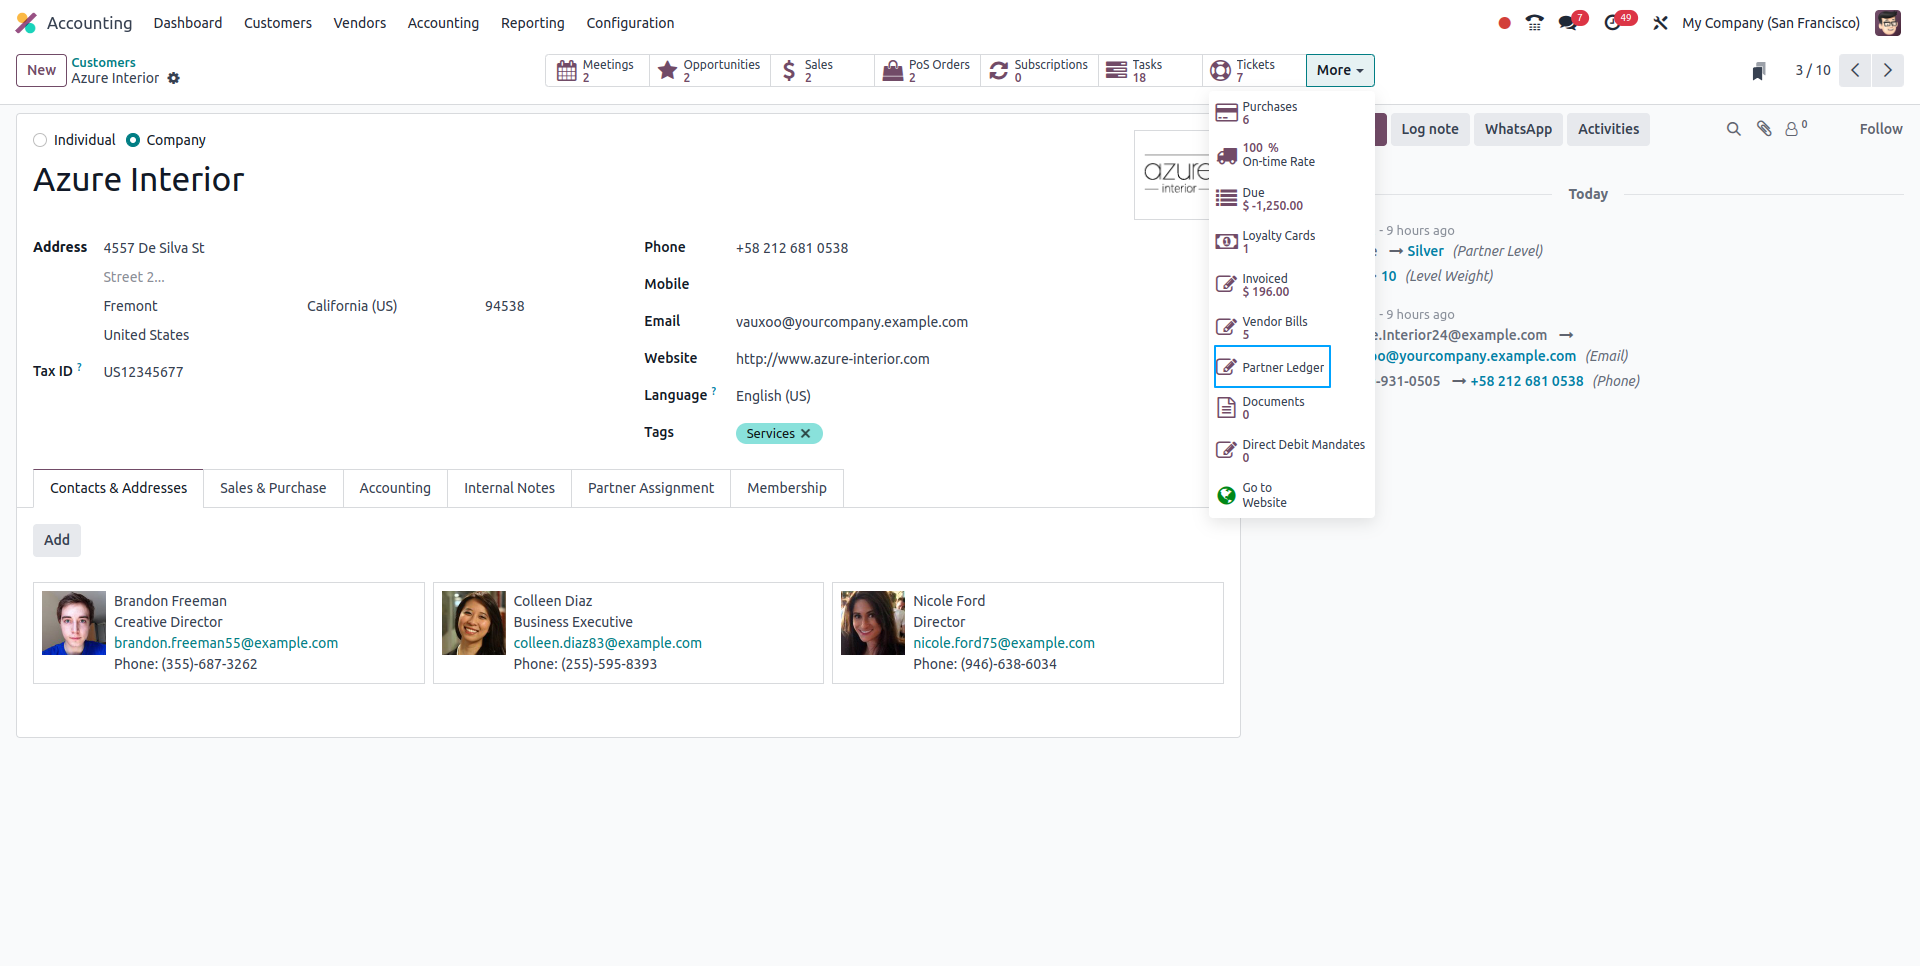This screenshot has height=966, width=1920.
Task: Open Sales dollar stat button
Action: pos(823,70)
